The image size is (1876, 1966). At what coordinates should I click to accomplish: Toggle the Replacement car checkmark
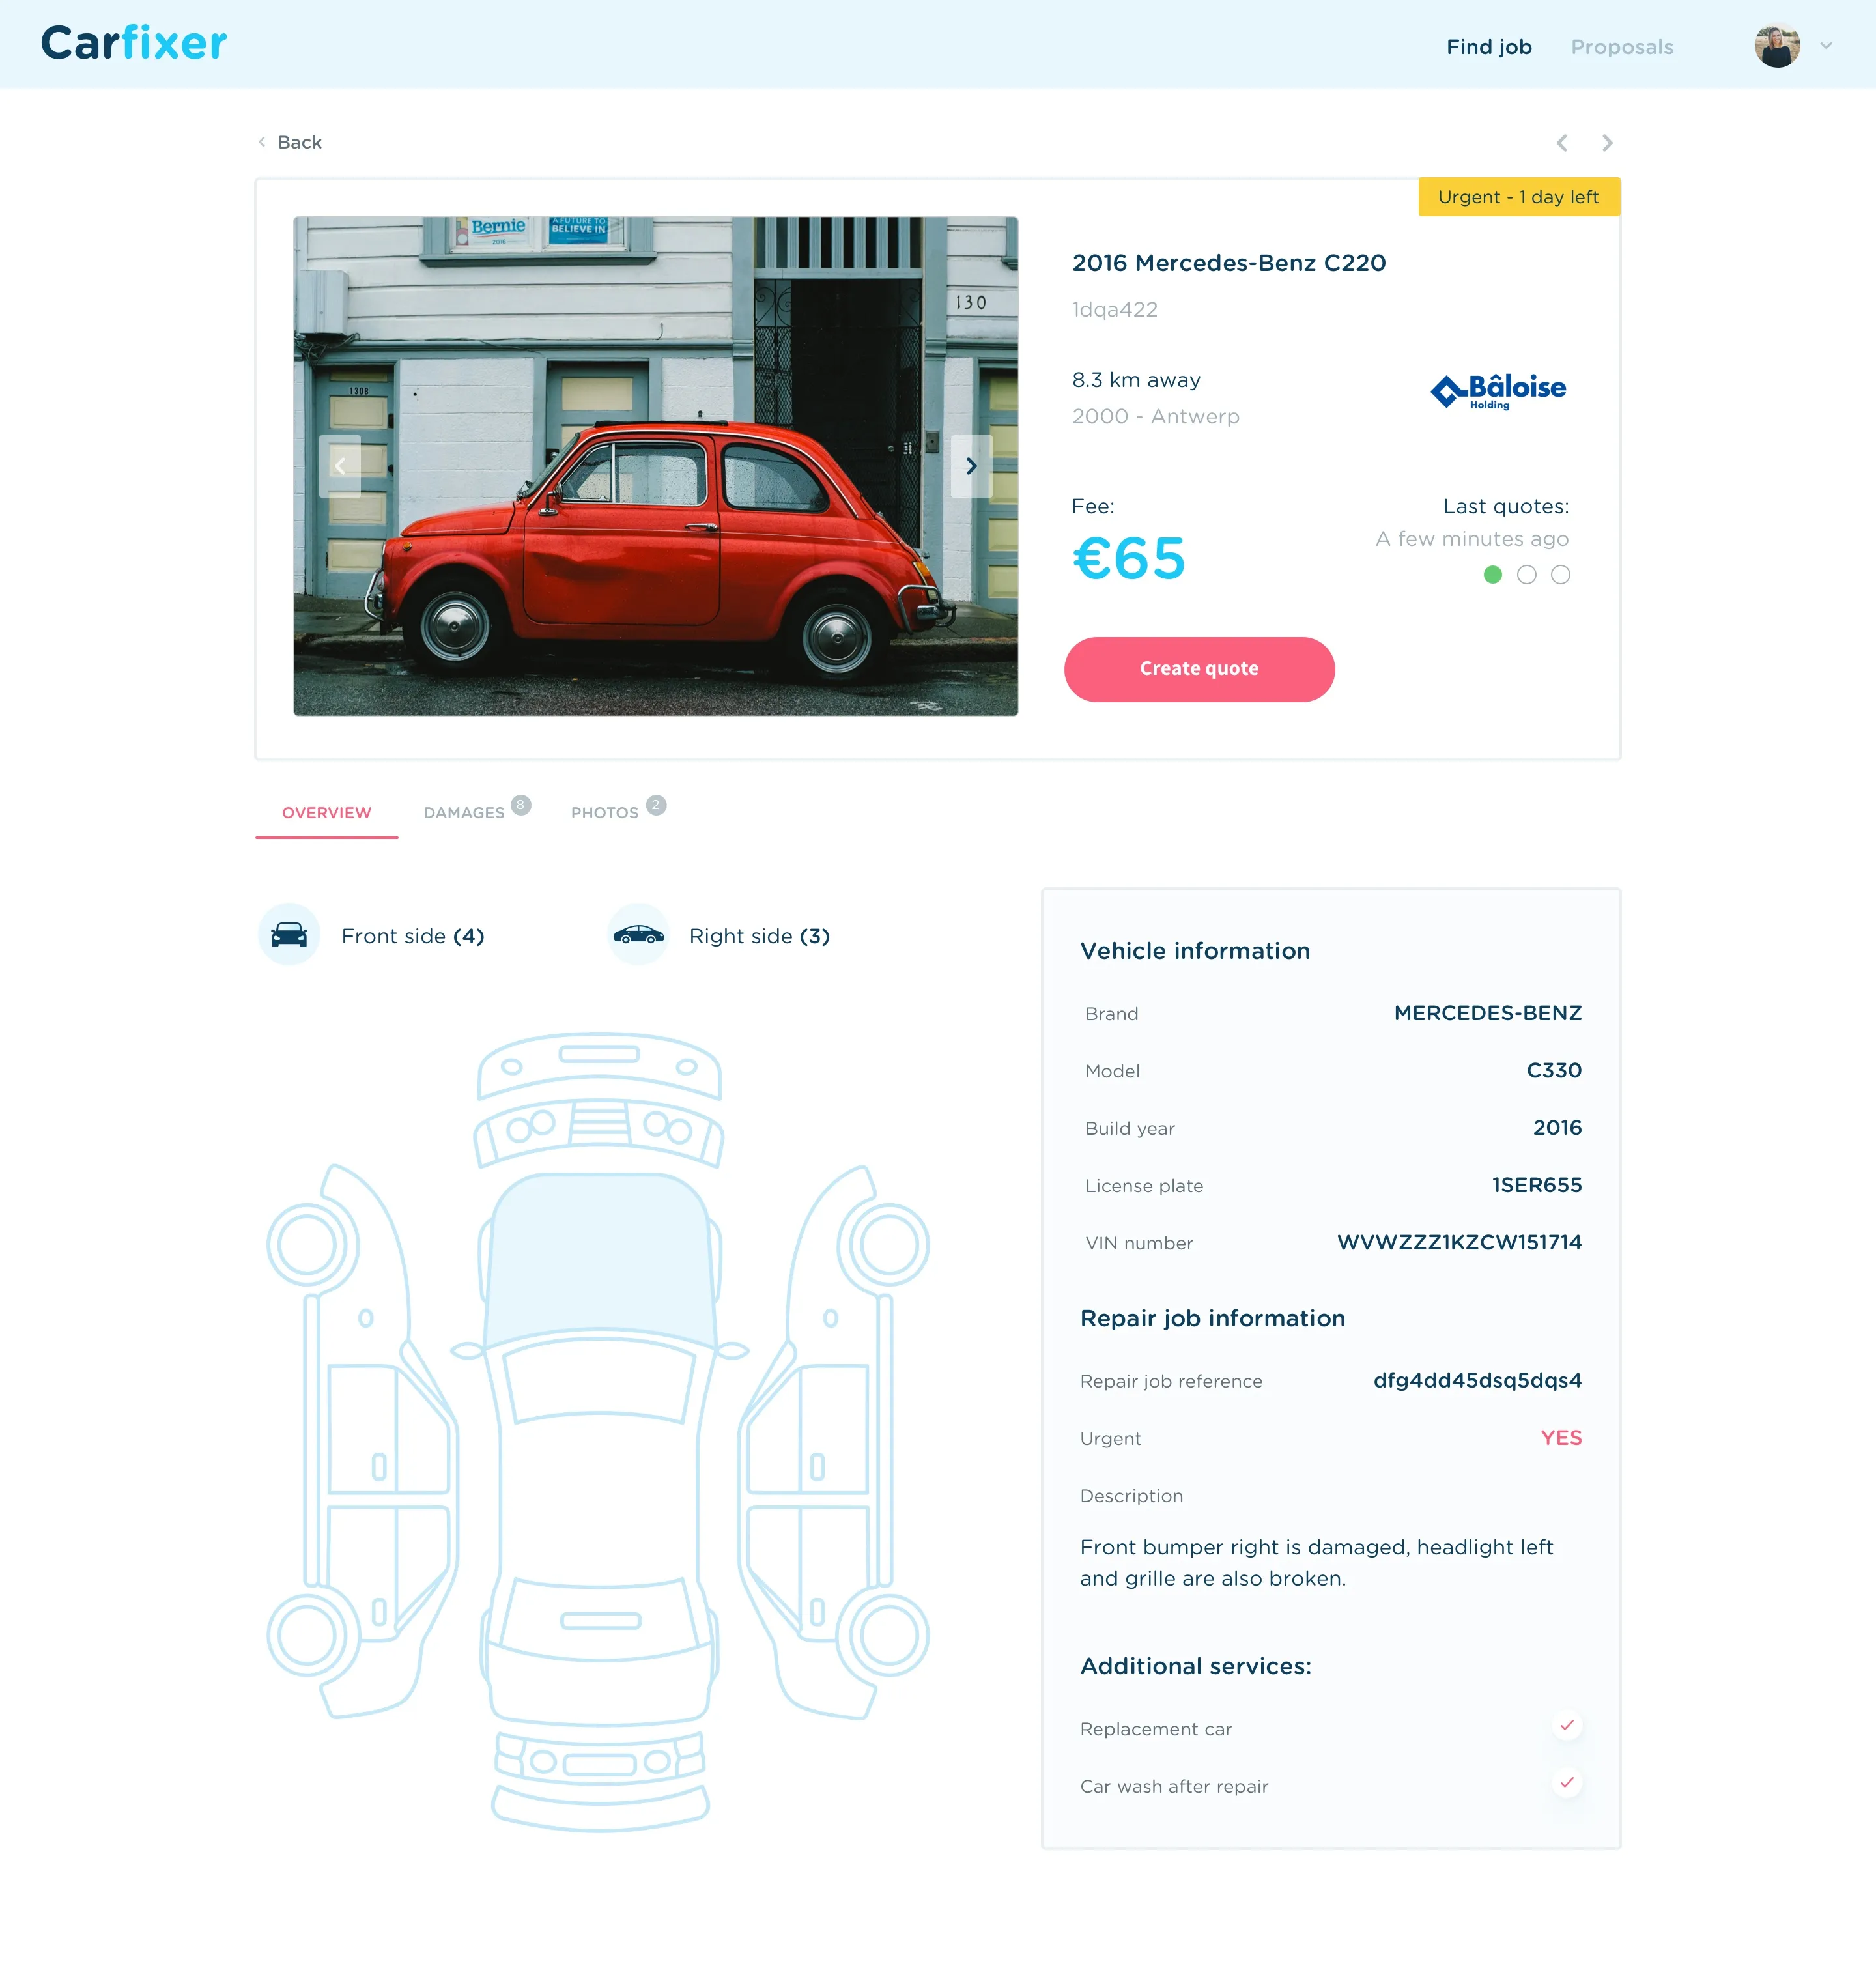pyautogui.click(x=1566, y=1726)
